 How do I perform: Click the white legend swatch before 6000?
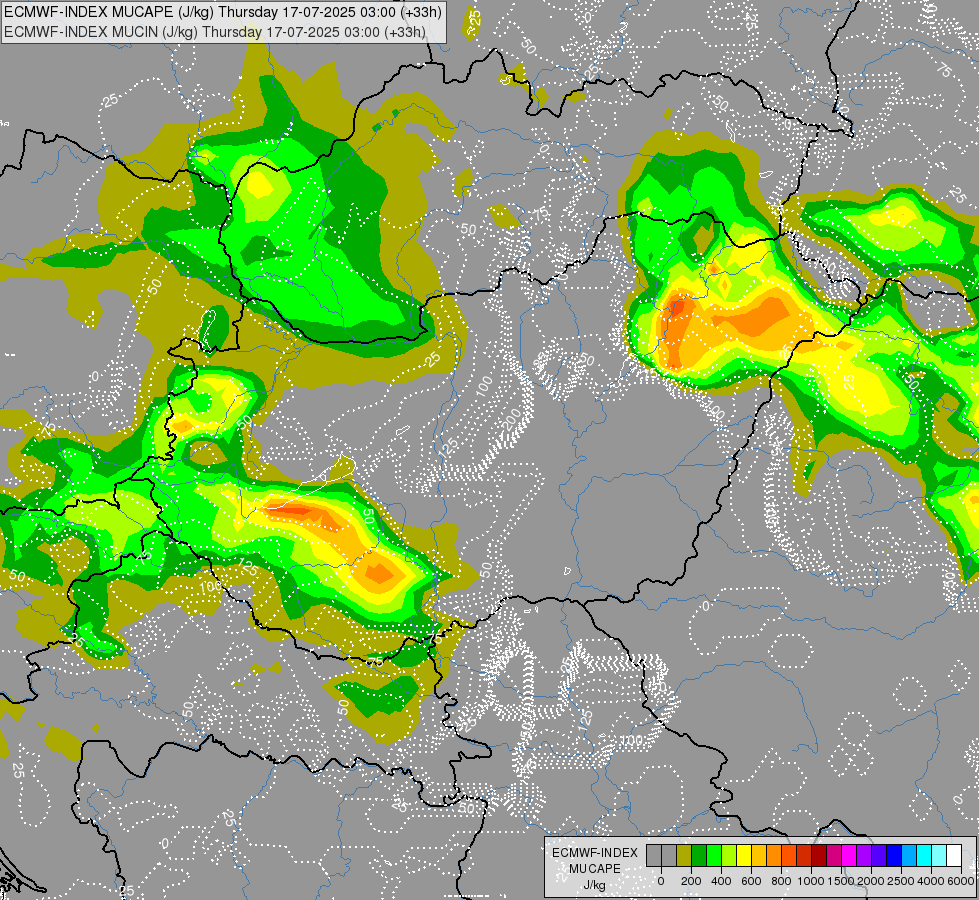953,855
